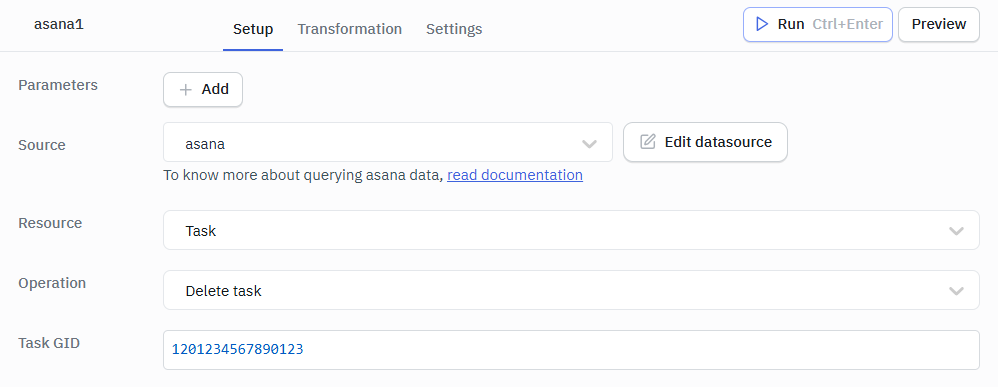Screen dimensions: 998x387
Task: Open the read documentation link
Action: [515, 175]
